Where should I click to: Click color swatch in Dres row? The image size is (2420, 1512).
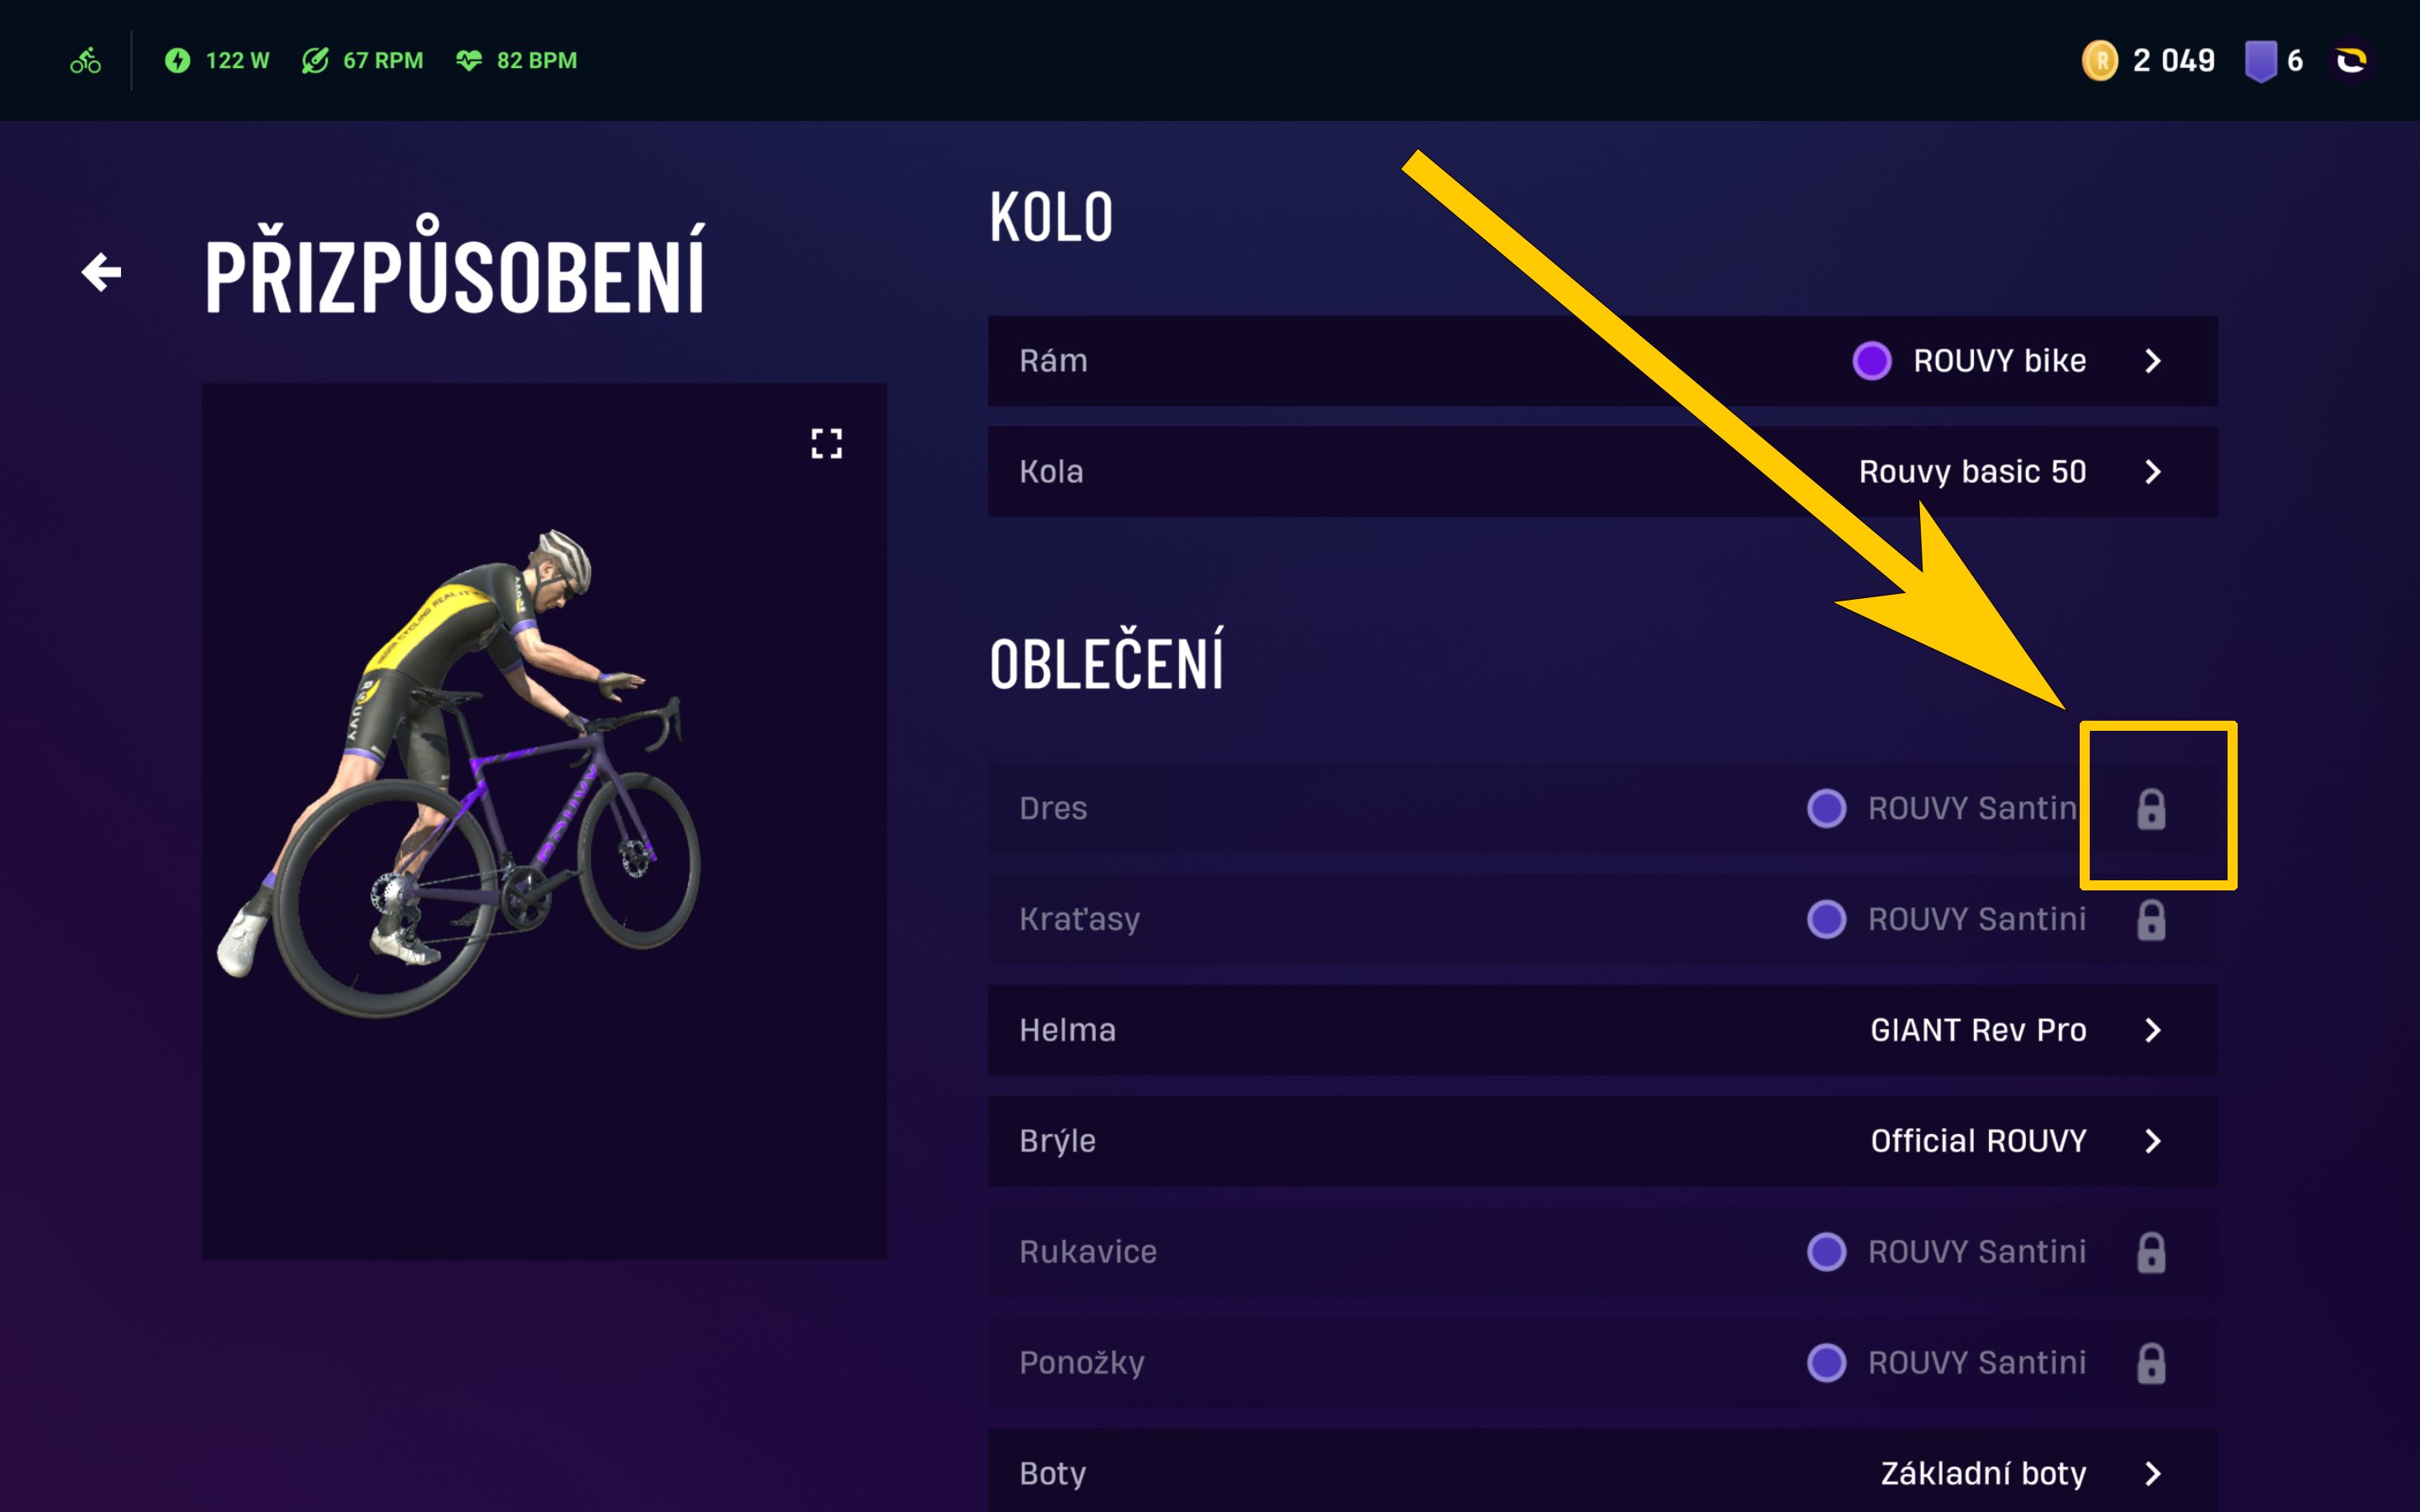[1826, 808]
